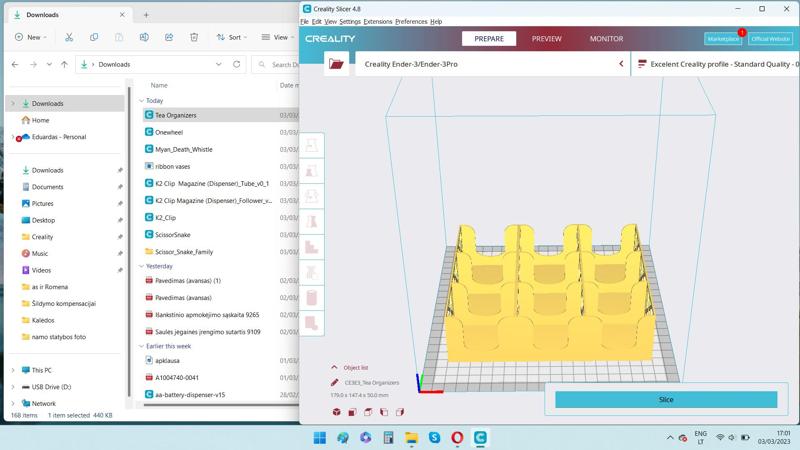Image resolution: width=800 pixels, height=450 pixels.
Task: Switch to front view icon
Action: pos(353,412)
